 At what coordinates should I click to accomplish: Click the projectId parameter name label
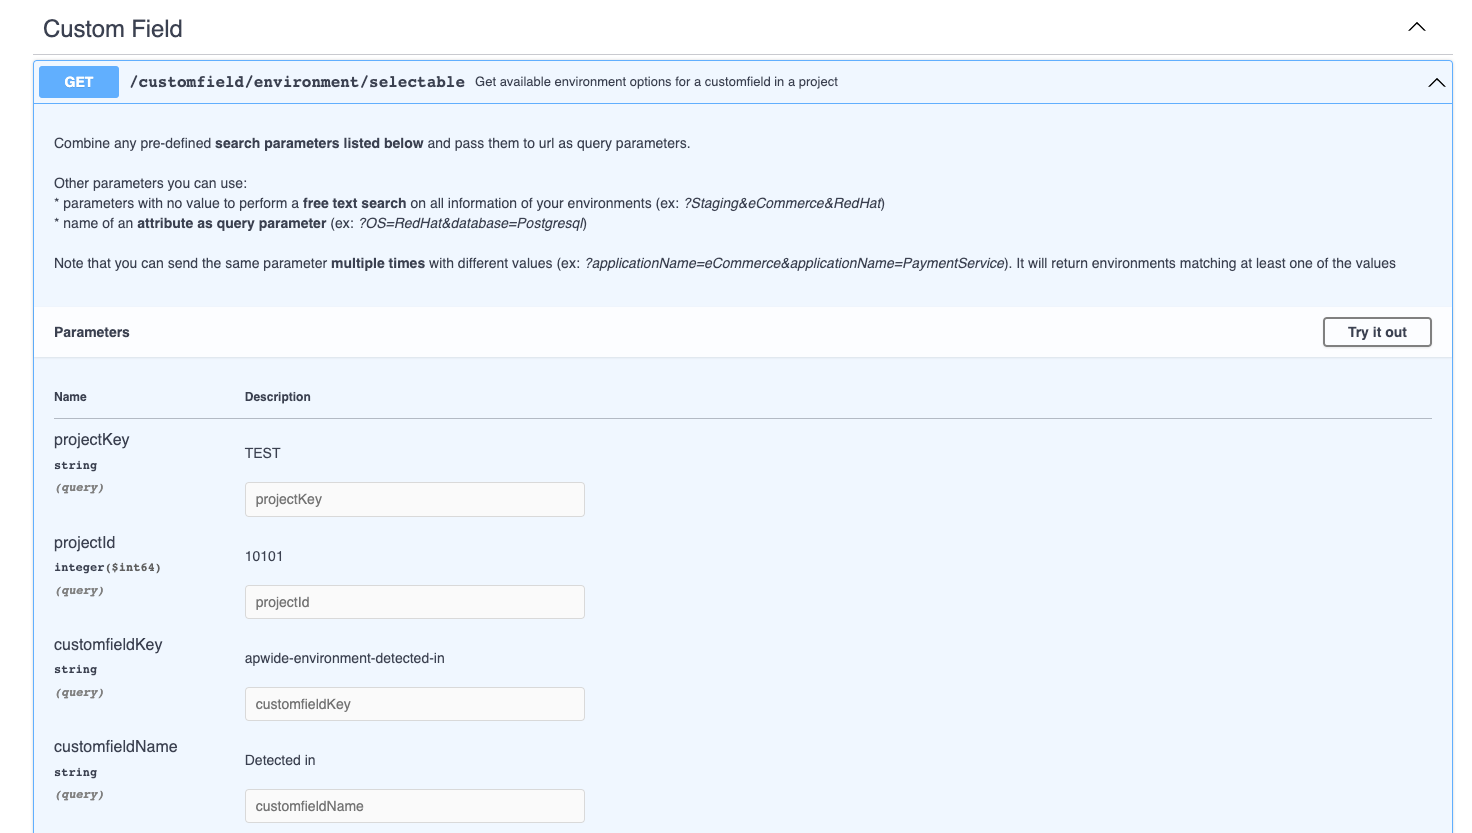(x=85, y=543)
